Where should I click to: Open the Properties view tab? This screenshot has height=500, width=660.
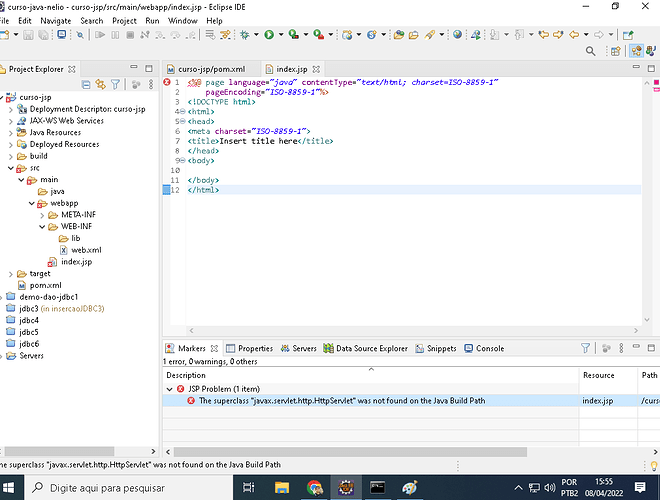[x=250, y=348]
